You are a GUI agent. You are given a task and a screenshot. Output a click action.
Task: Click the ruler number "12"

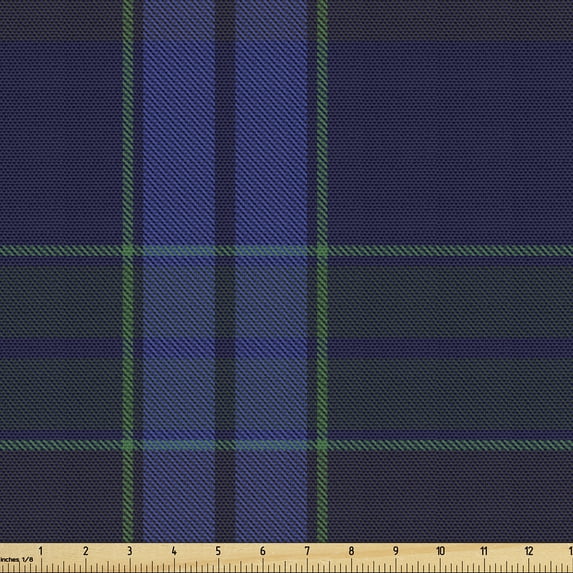click(529, 551)
